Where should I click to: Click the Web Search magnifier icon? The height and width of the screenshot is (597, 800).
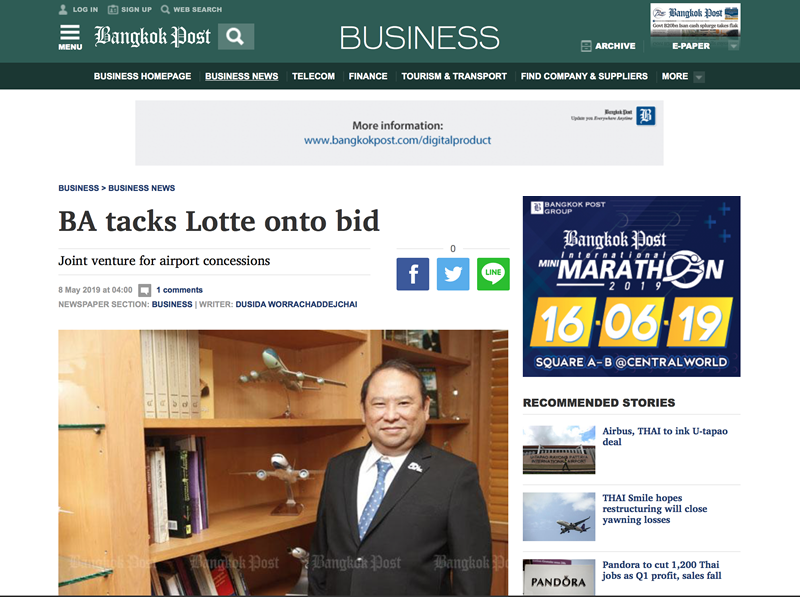(165, 9)
